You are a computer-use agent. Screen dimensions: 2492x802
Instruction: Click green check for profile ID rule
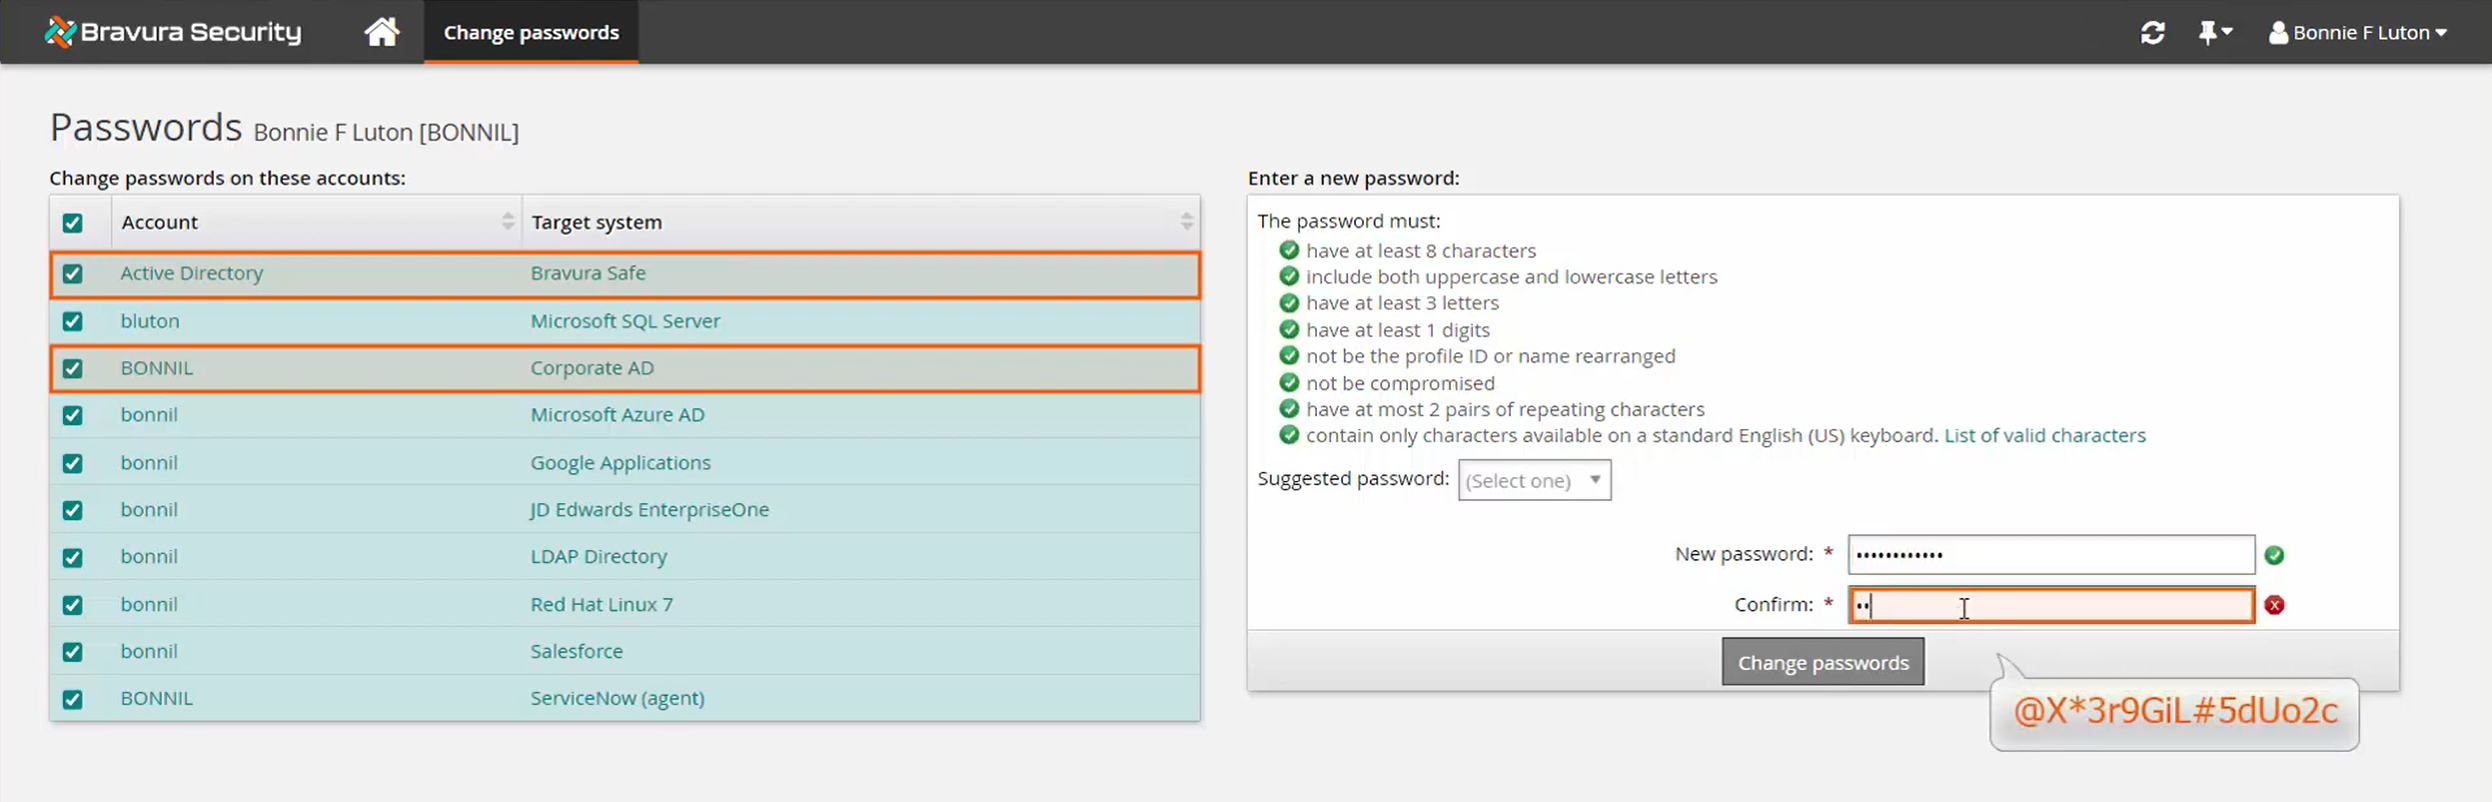click(x=1289, y=355)
